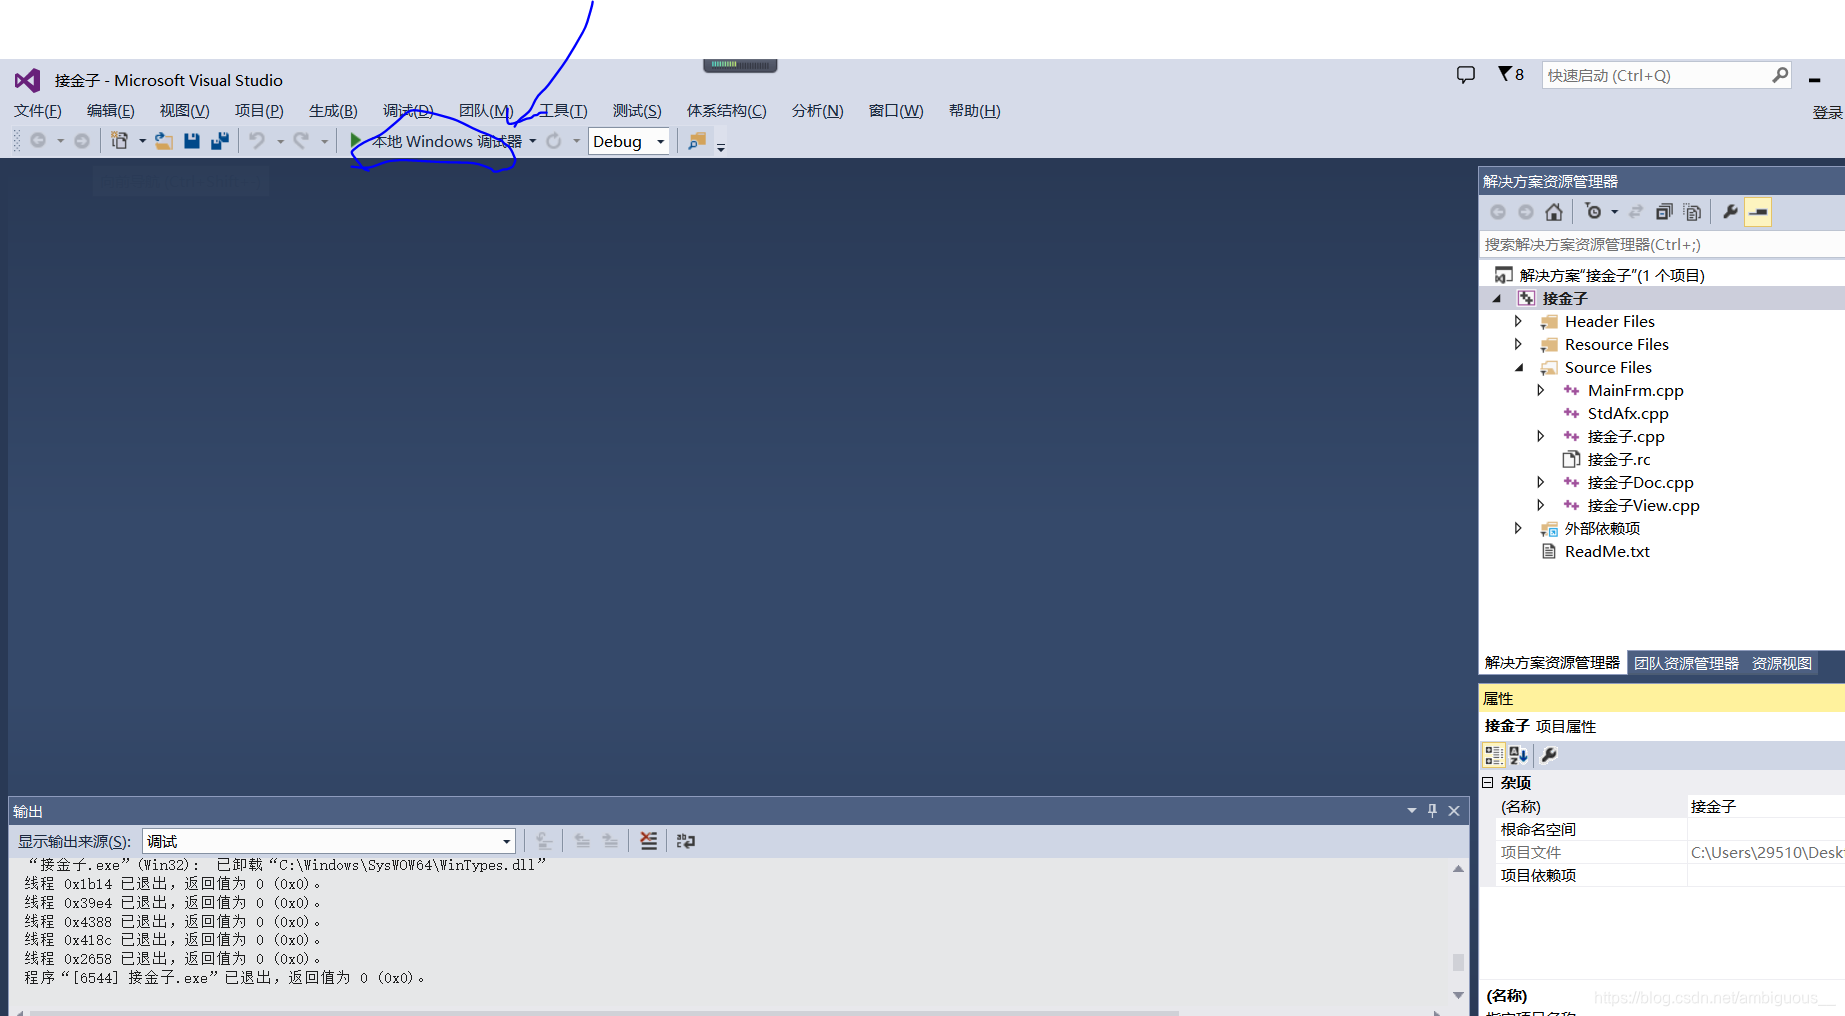The image size is (1845, 1016).
Task: Open the debugger target dropdown arrow
Action: click(x=533, y=141)
